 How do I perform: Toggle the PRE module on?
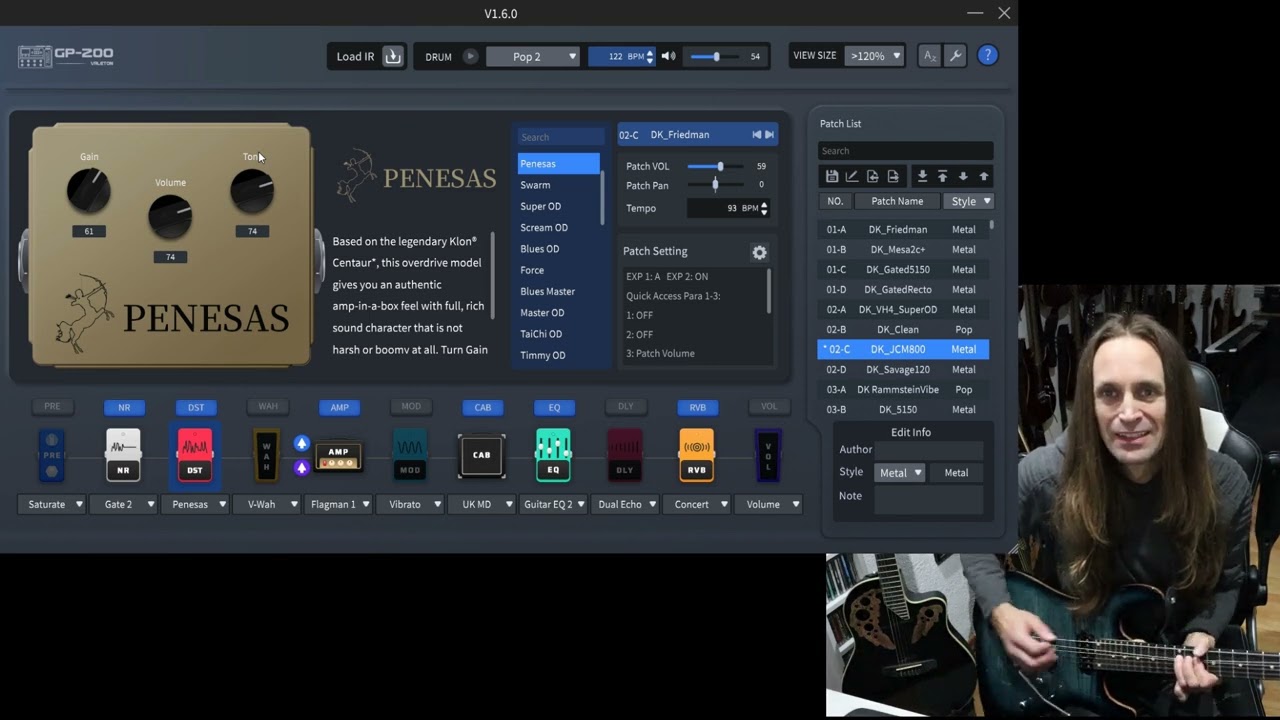52,406
